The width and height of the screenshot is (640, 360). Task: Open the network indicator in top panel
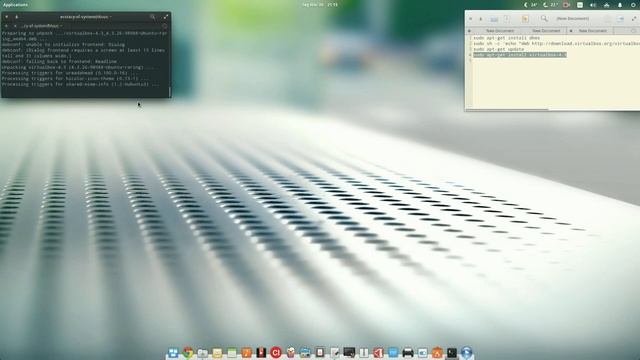tap(607, 5)
